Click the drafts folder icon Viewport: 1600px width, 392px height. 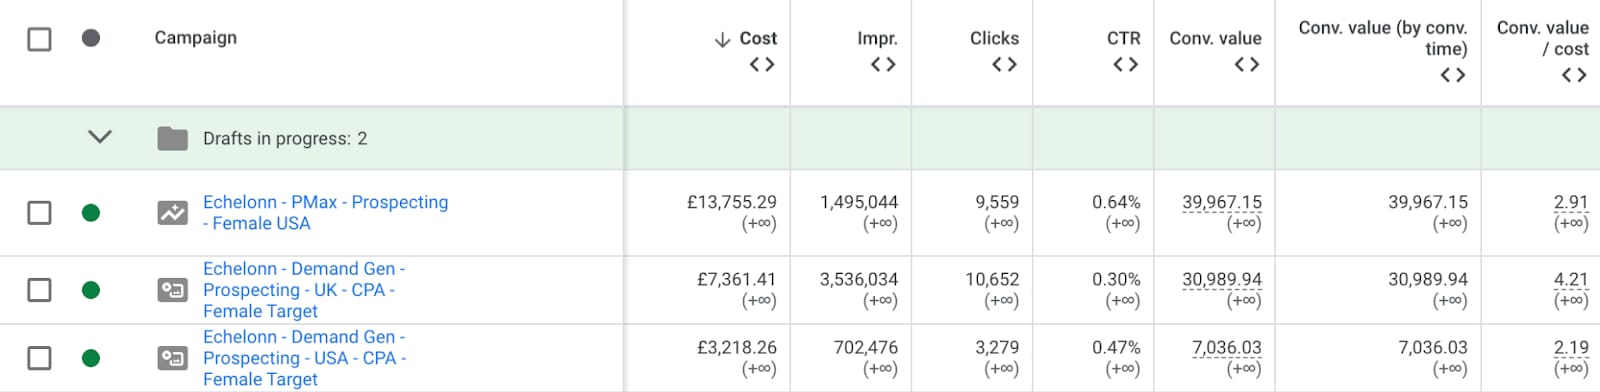[x=172, y=138]
